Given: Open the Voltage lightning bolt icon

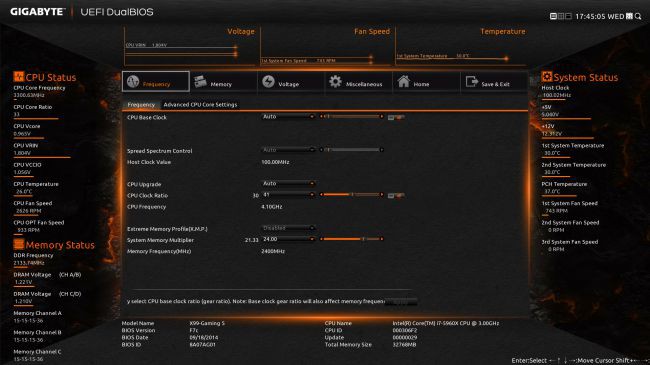Looking at the screenshot, I should click(x=268, y=81).
